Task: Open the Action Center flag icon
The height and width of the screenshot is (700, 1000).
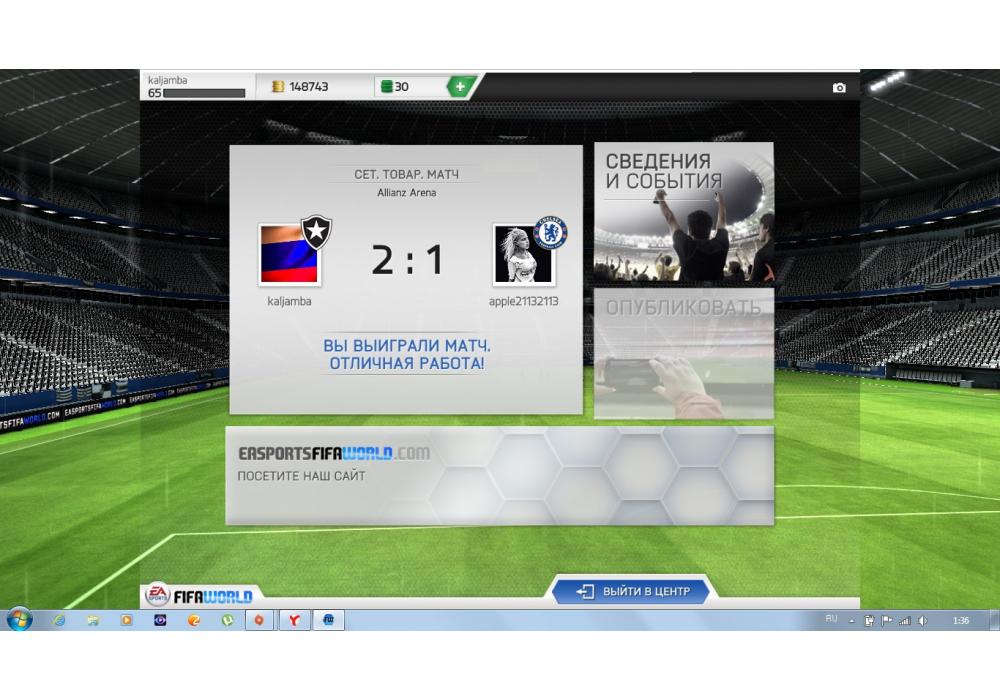Action: point(886,620)
